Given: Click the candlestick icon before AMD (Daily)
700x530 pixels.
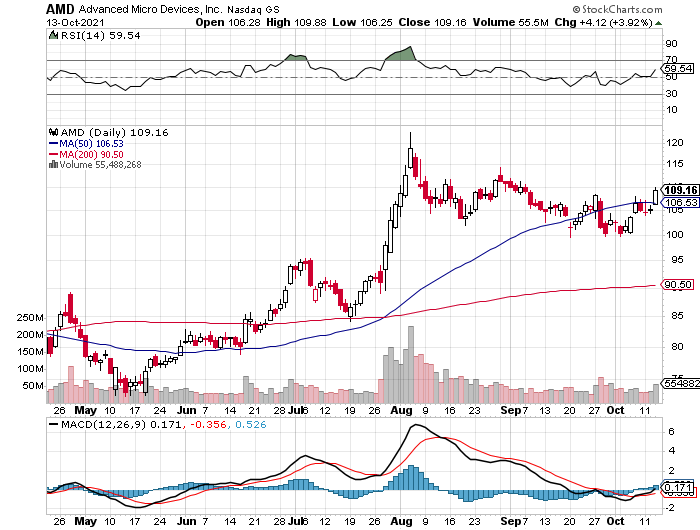Looking at the screenshot, I should click(x=54, y=132).
